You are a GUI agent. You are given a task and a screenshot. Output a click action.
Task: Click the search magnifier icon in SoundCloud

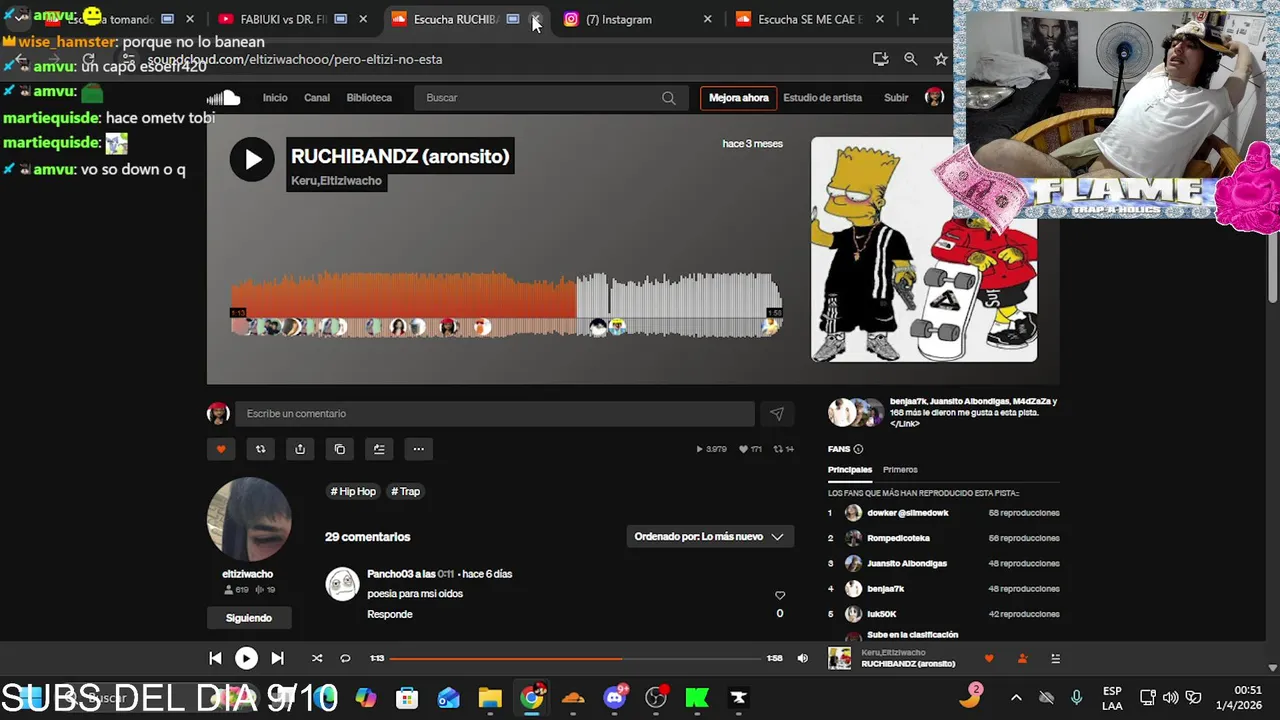click(668, 98)
